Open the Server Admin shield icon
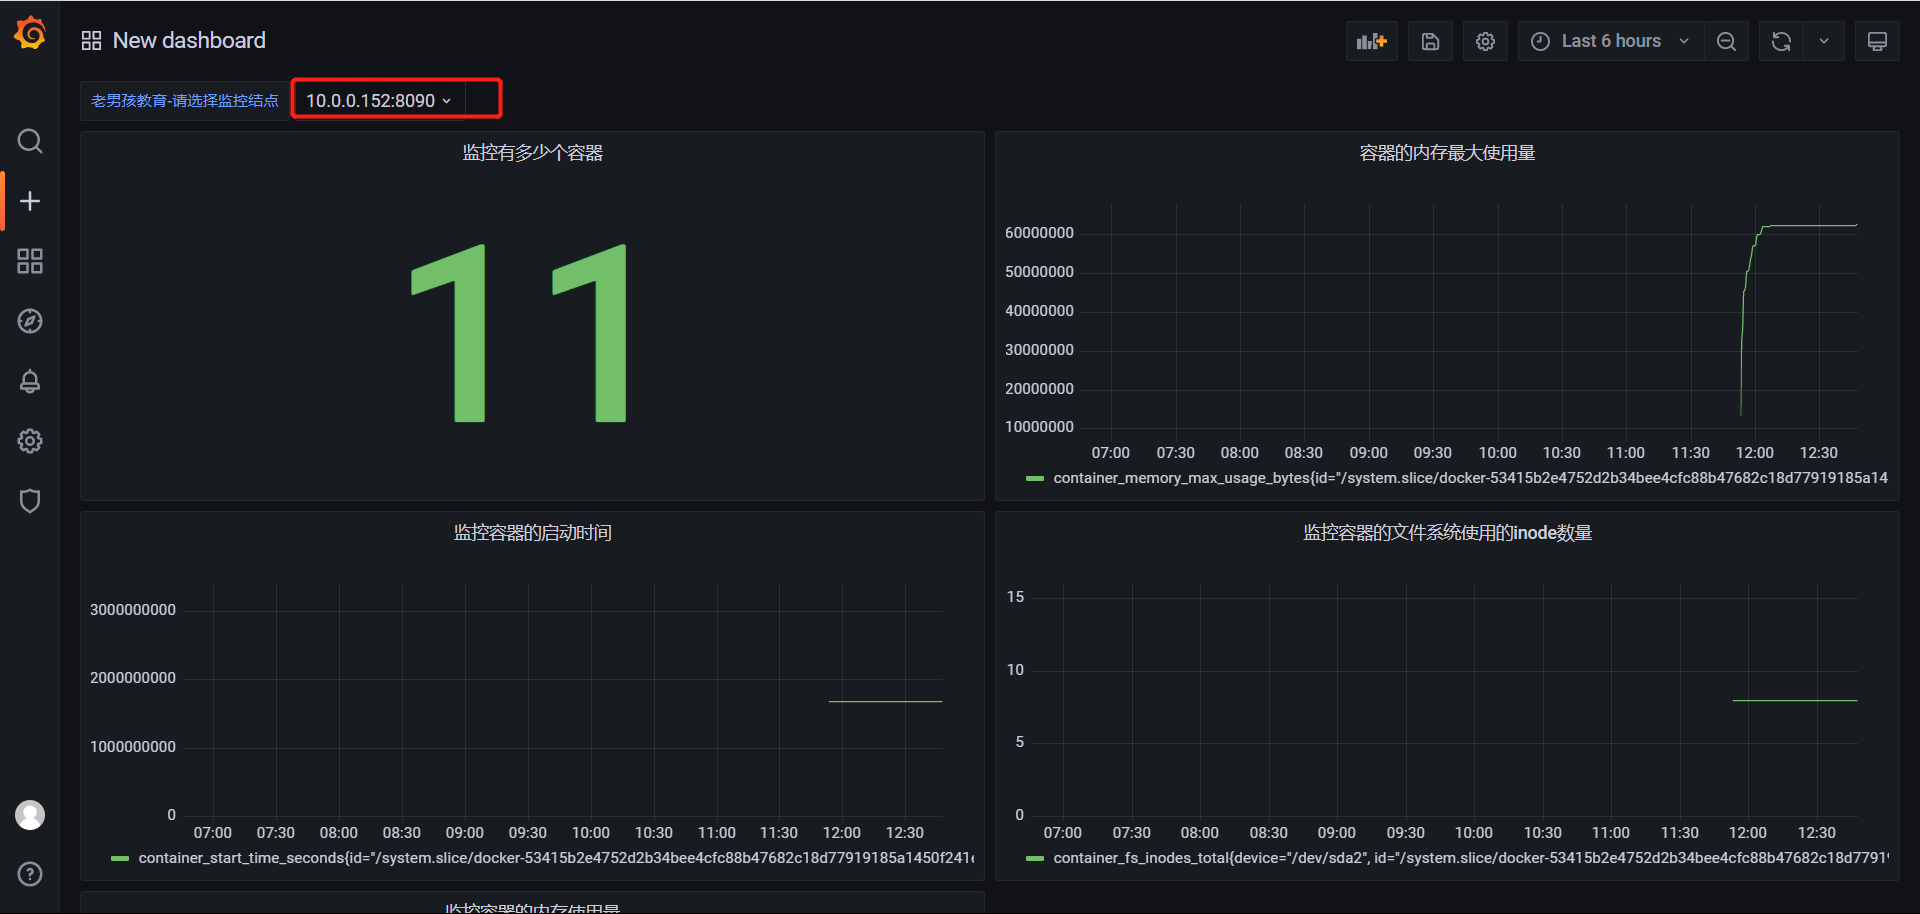The width and height of the screenshot is (1920, 914). pyautogui.click(x=30, y=501)
